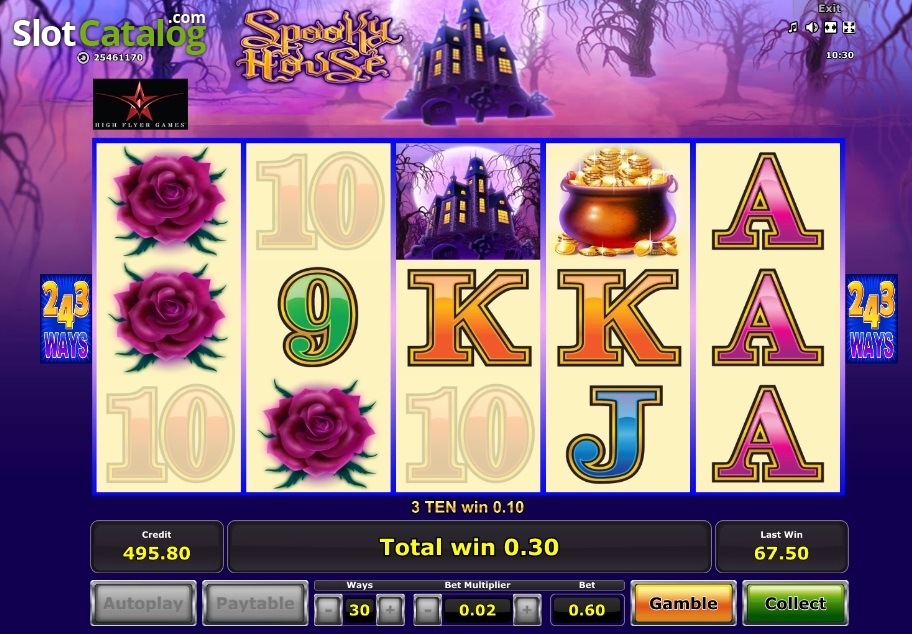Click the Collect button

(x=795, y=603)
